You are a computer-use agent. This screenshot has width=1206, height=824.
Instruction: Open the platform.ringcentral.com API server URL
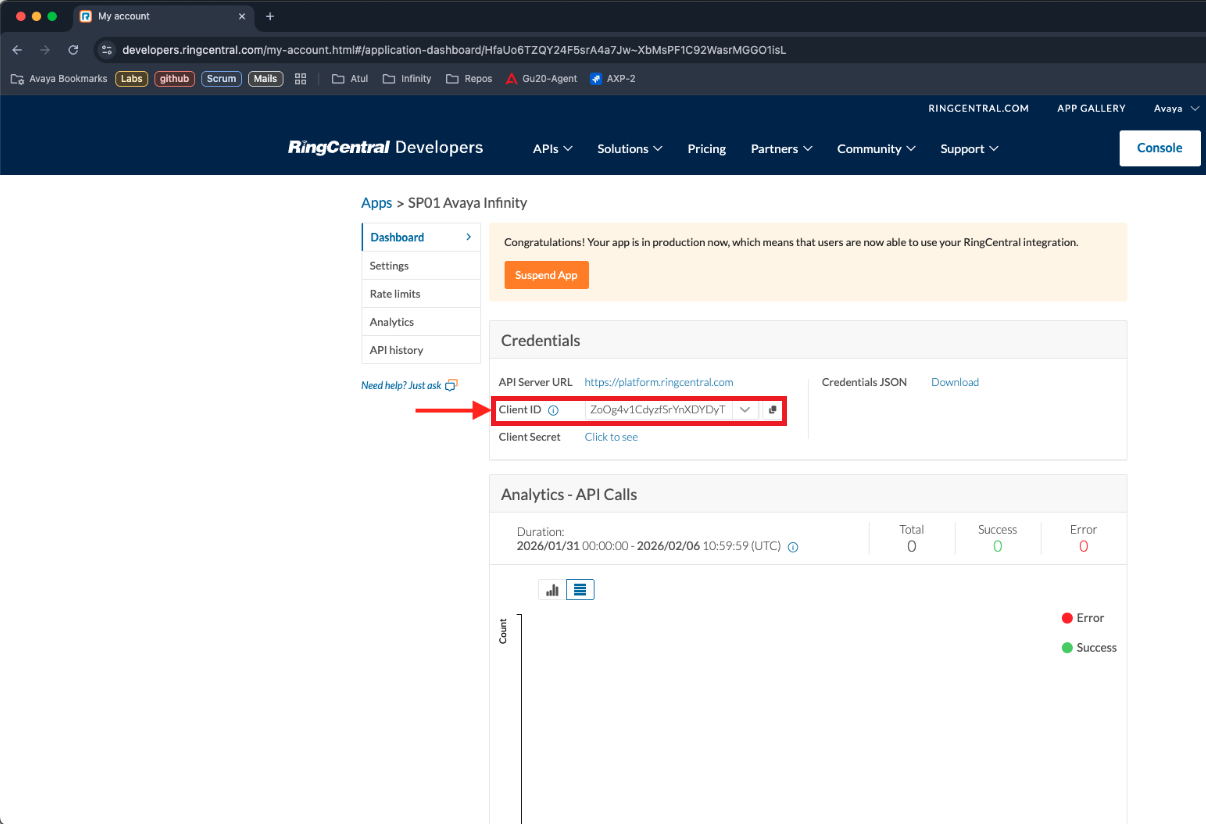[659, 382]
